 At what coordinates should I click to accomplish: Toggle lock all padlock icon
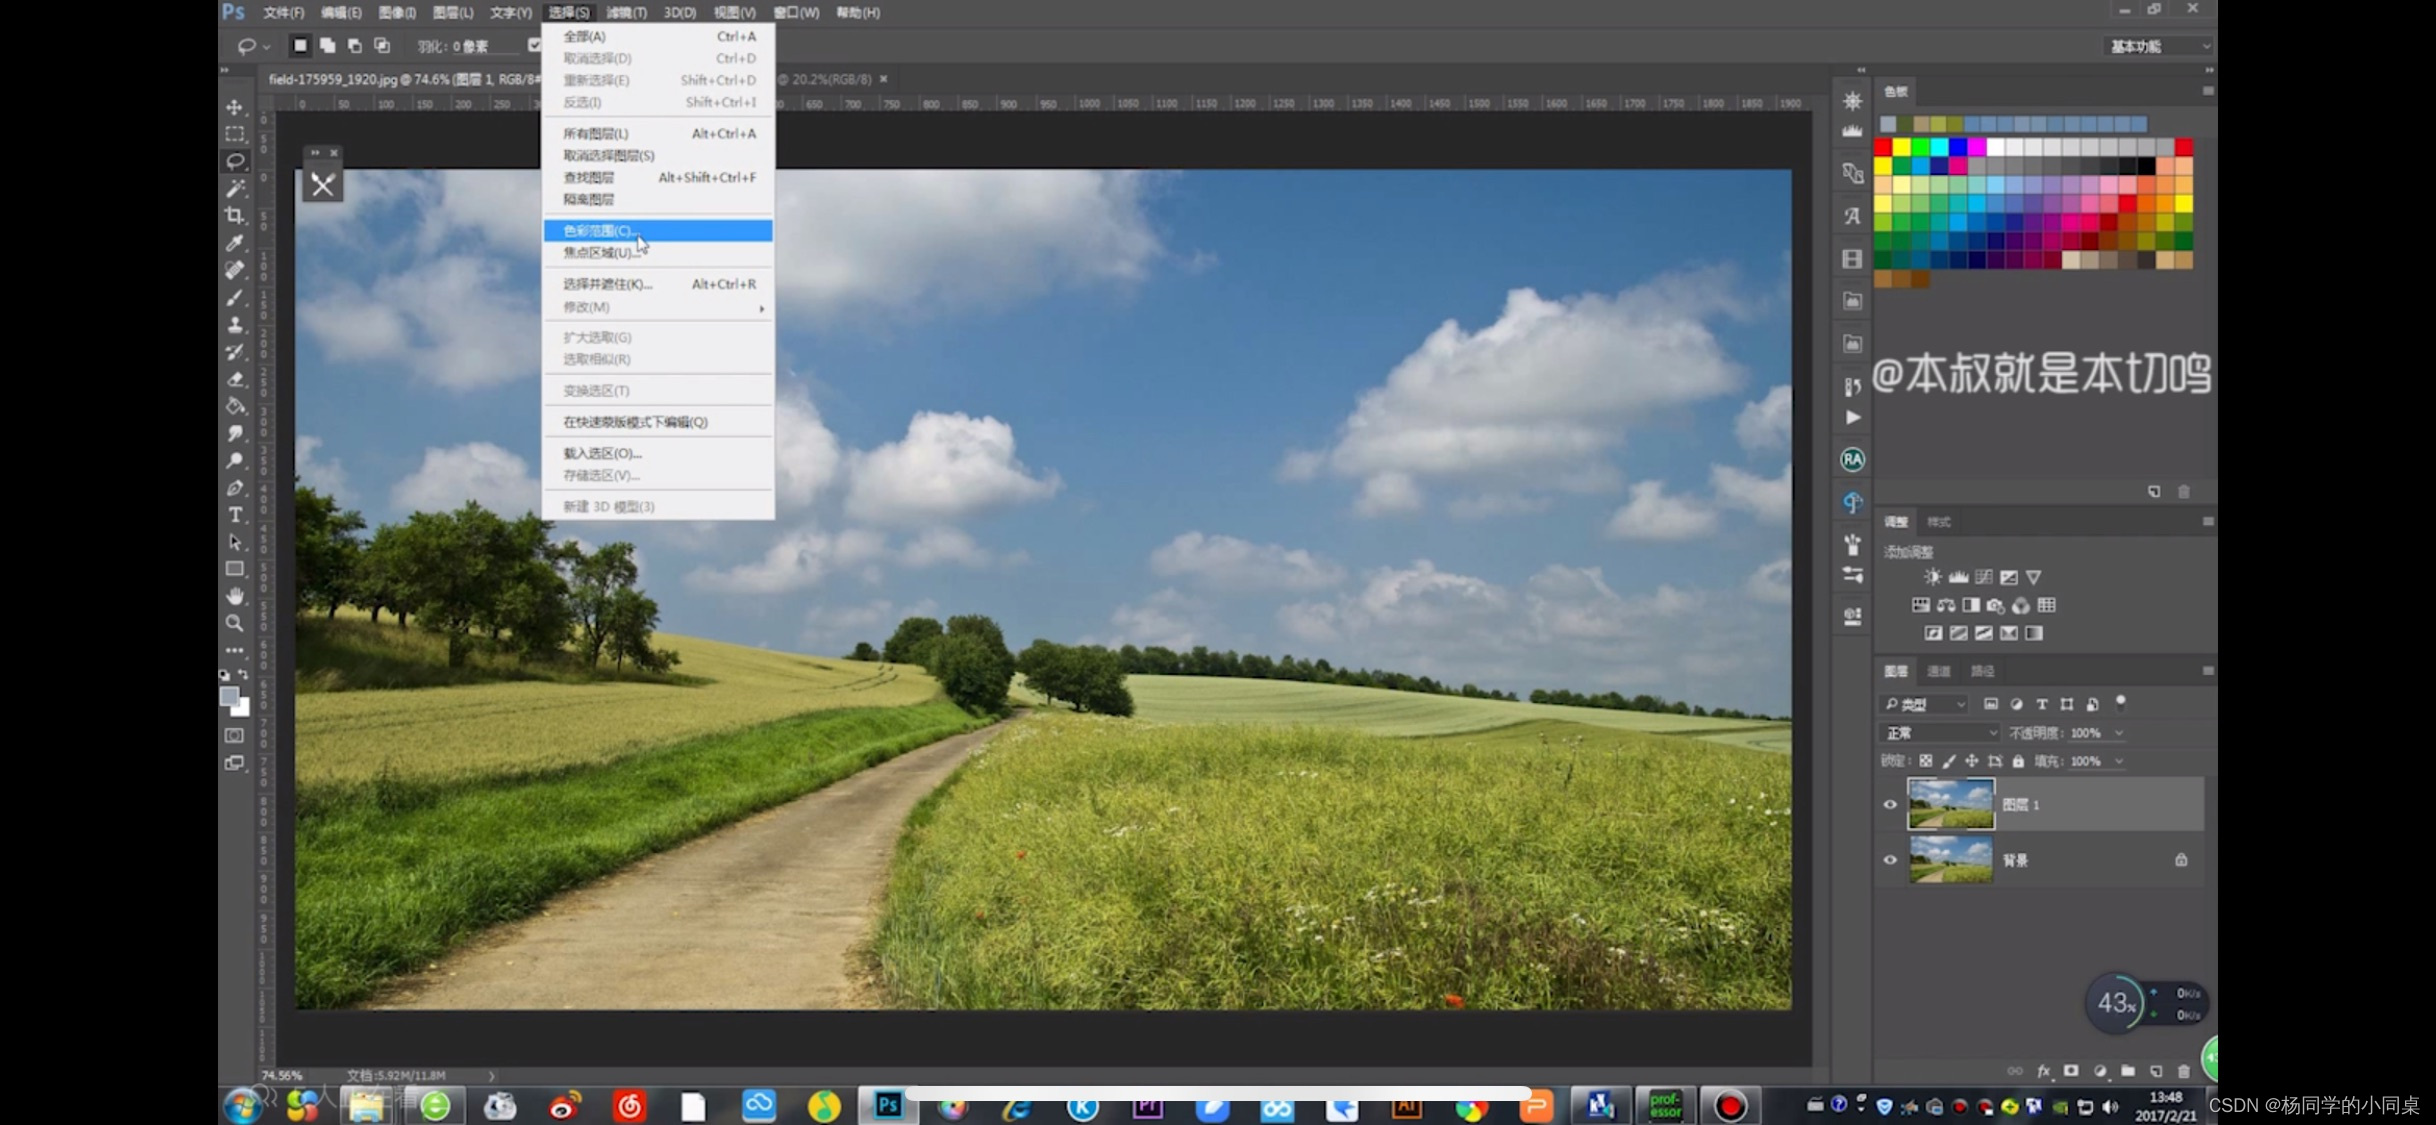[x=2018, y=761]
